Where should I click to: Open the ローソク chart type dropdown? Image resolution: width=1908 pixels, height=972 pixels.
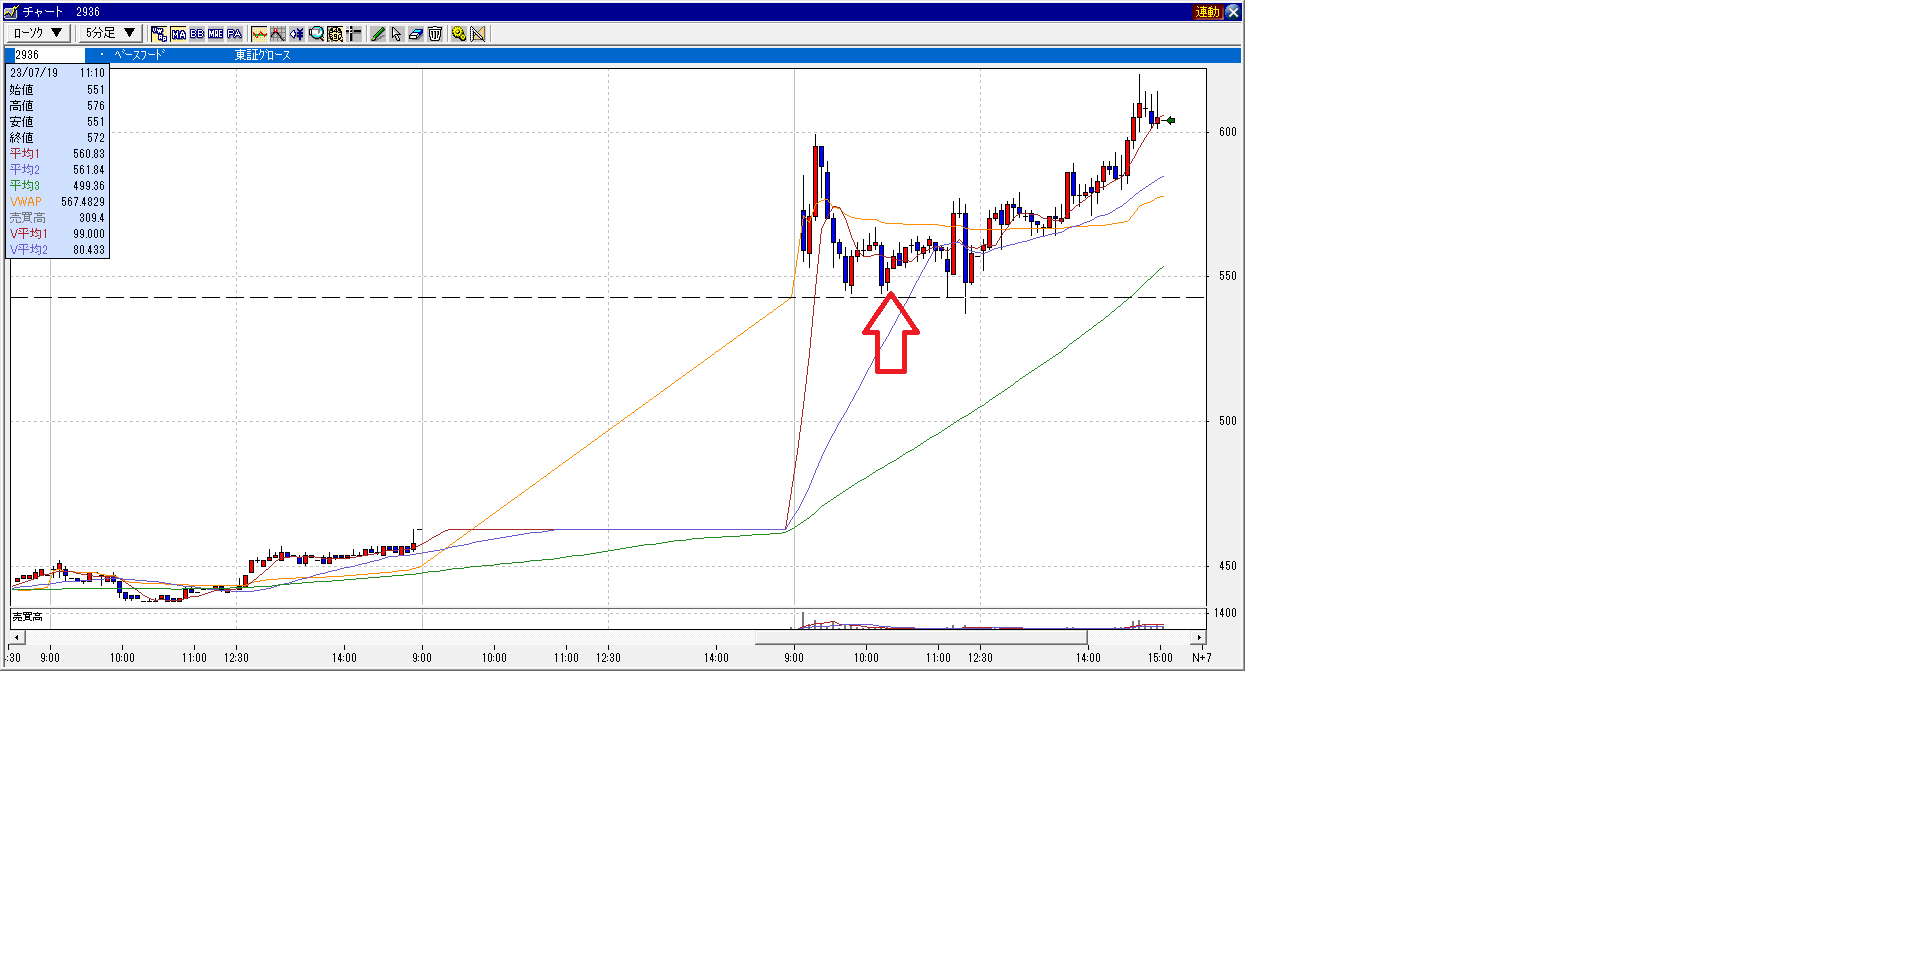(x=39, y=33)
